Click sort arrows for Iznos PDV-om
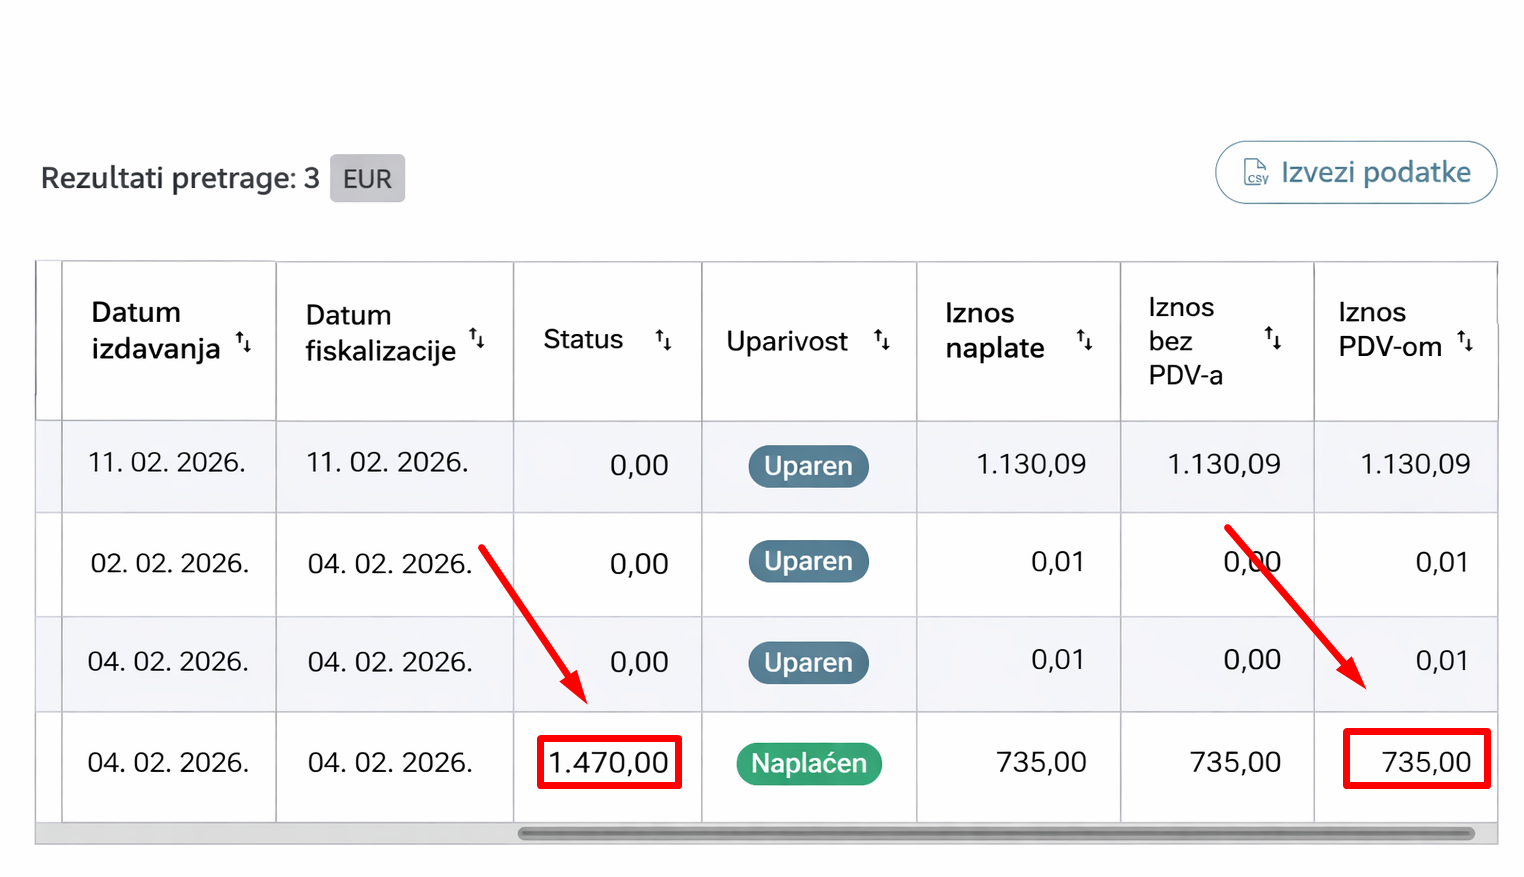 [x=1465, y=342]
